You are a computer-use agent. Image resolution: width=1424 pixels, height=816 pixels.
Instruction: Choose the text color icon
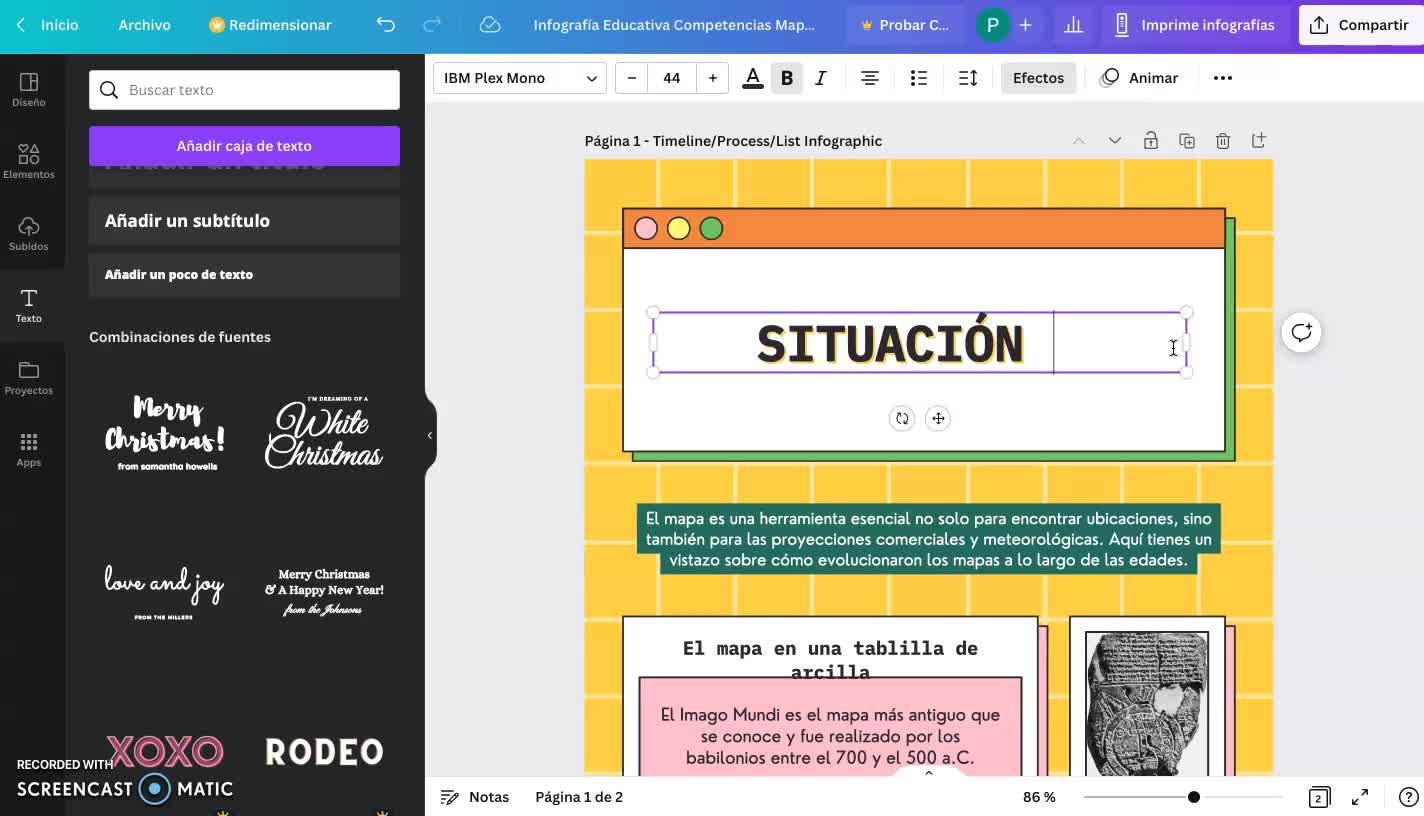[753, 78]
